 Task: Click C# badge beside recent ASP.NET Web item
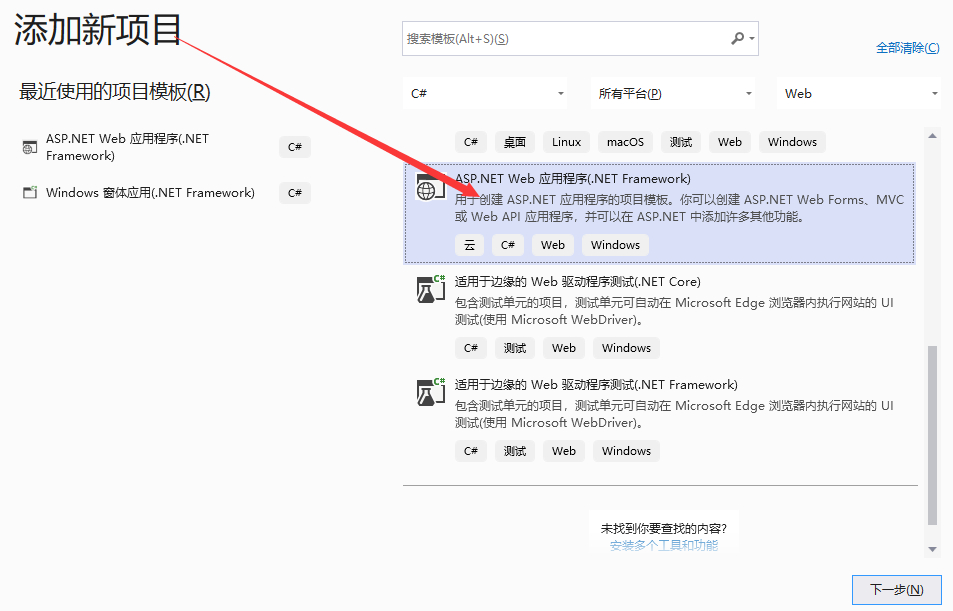pyautogui.click(x=295, y=147)
